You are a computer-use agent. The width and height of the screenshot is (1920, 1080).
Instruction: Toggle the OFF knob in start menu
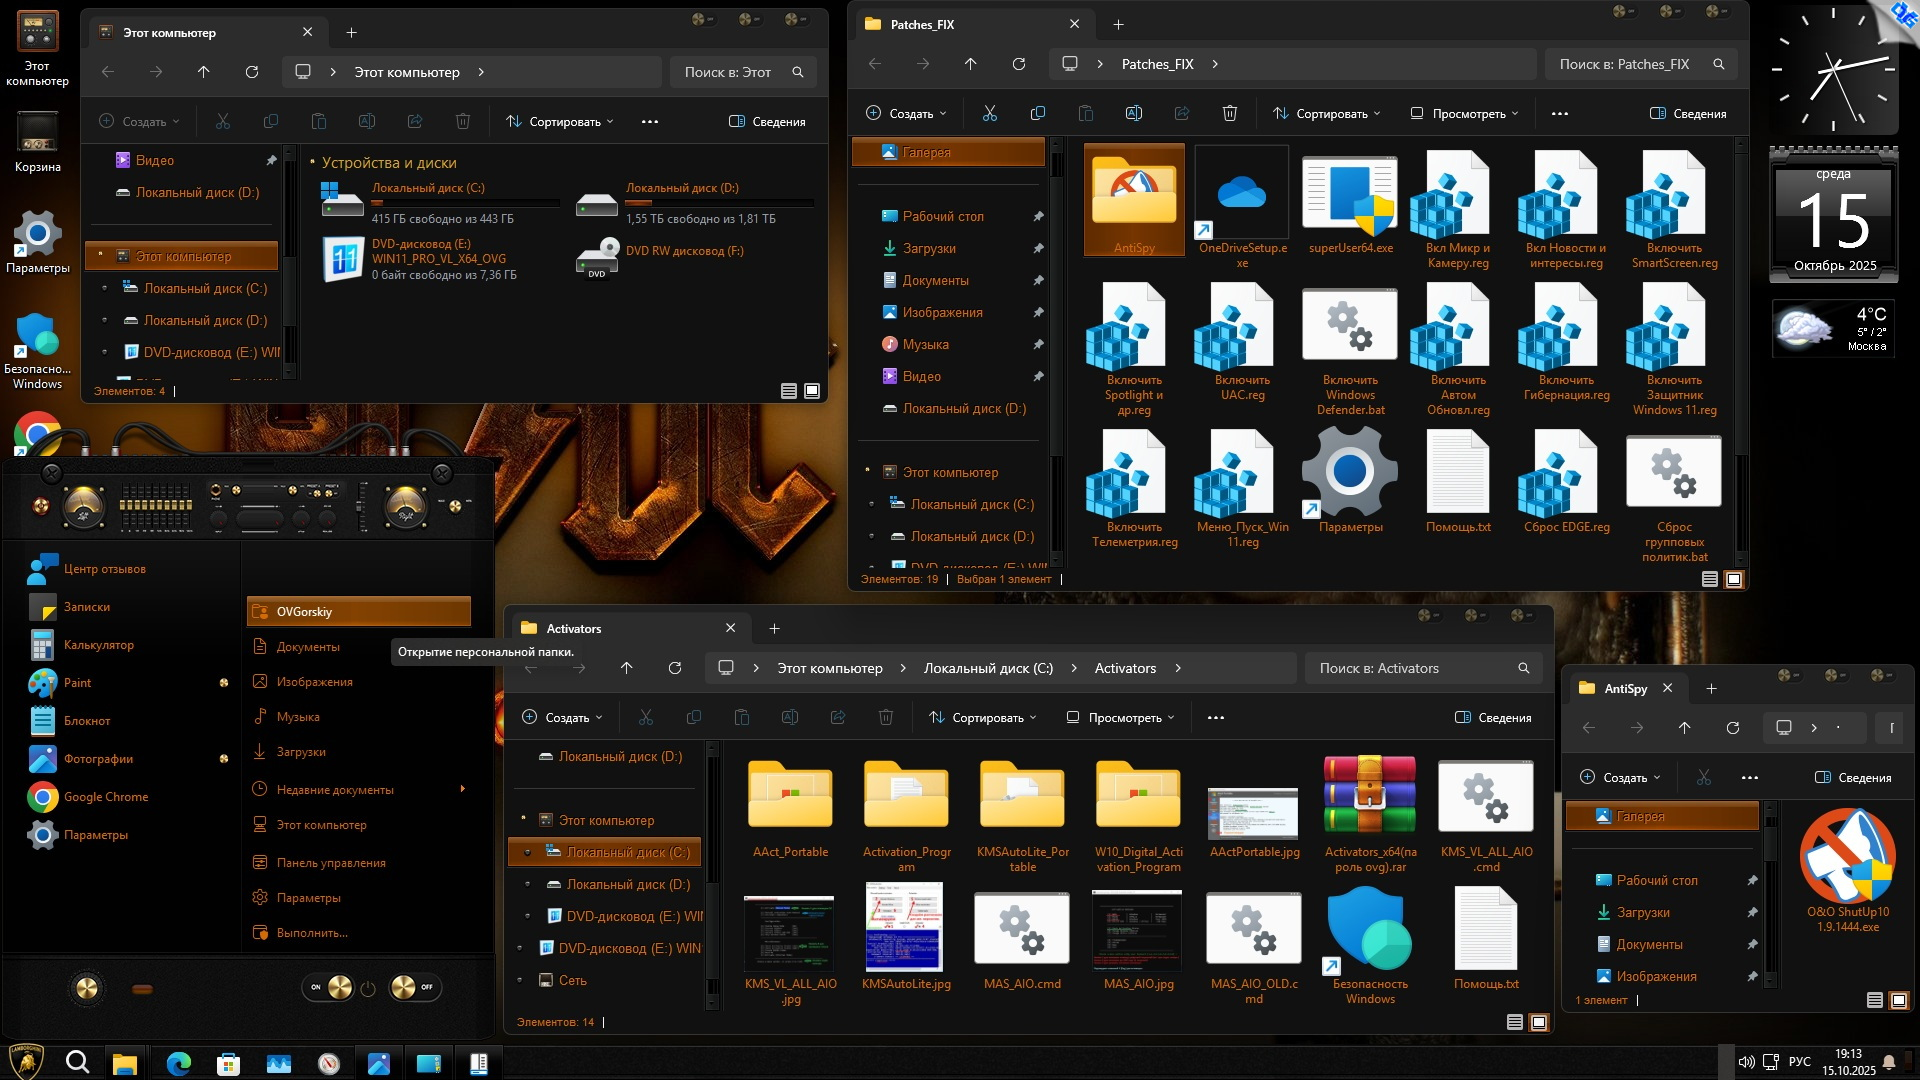(x=403, y=988)
